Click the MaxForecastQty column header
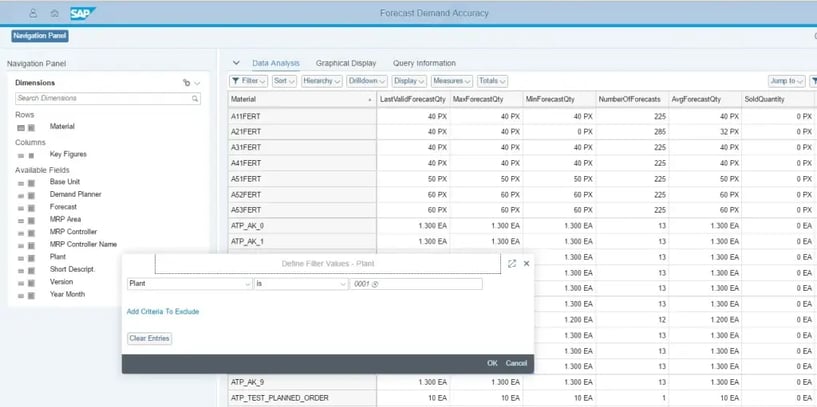This screenshot has height=407, width=817. [x=486, y=100]
